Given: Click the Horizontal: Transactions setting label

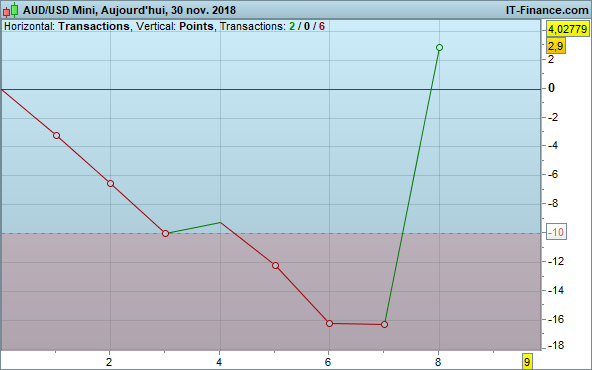Looking at the screenshot, I should pyautogui.click(x=66, y=26).
